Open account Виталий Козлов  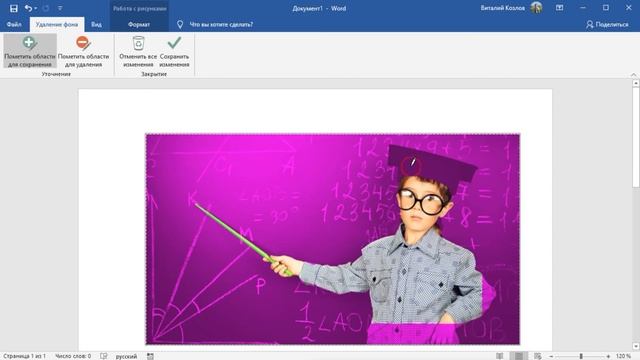502,8
